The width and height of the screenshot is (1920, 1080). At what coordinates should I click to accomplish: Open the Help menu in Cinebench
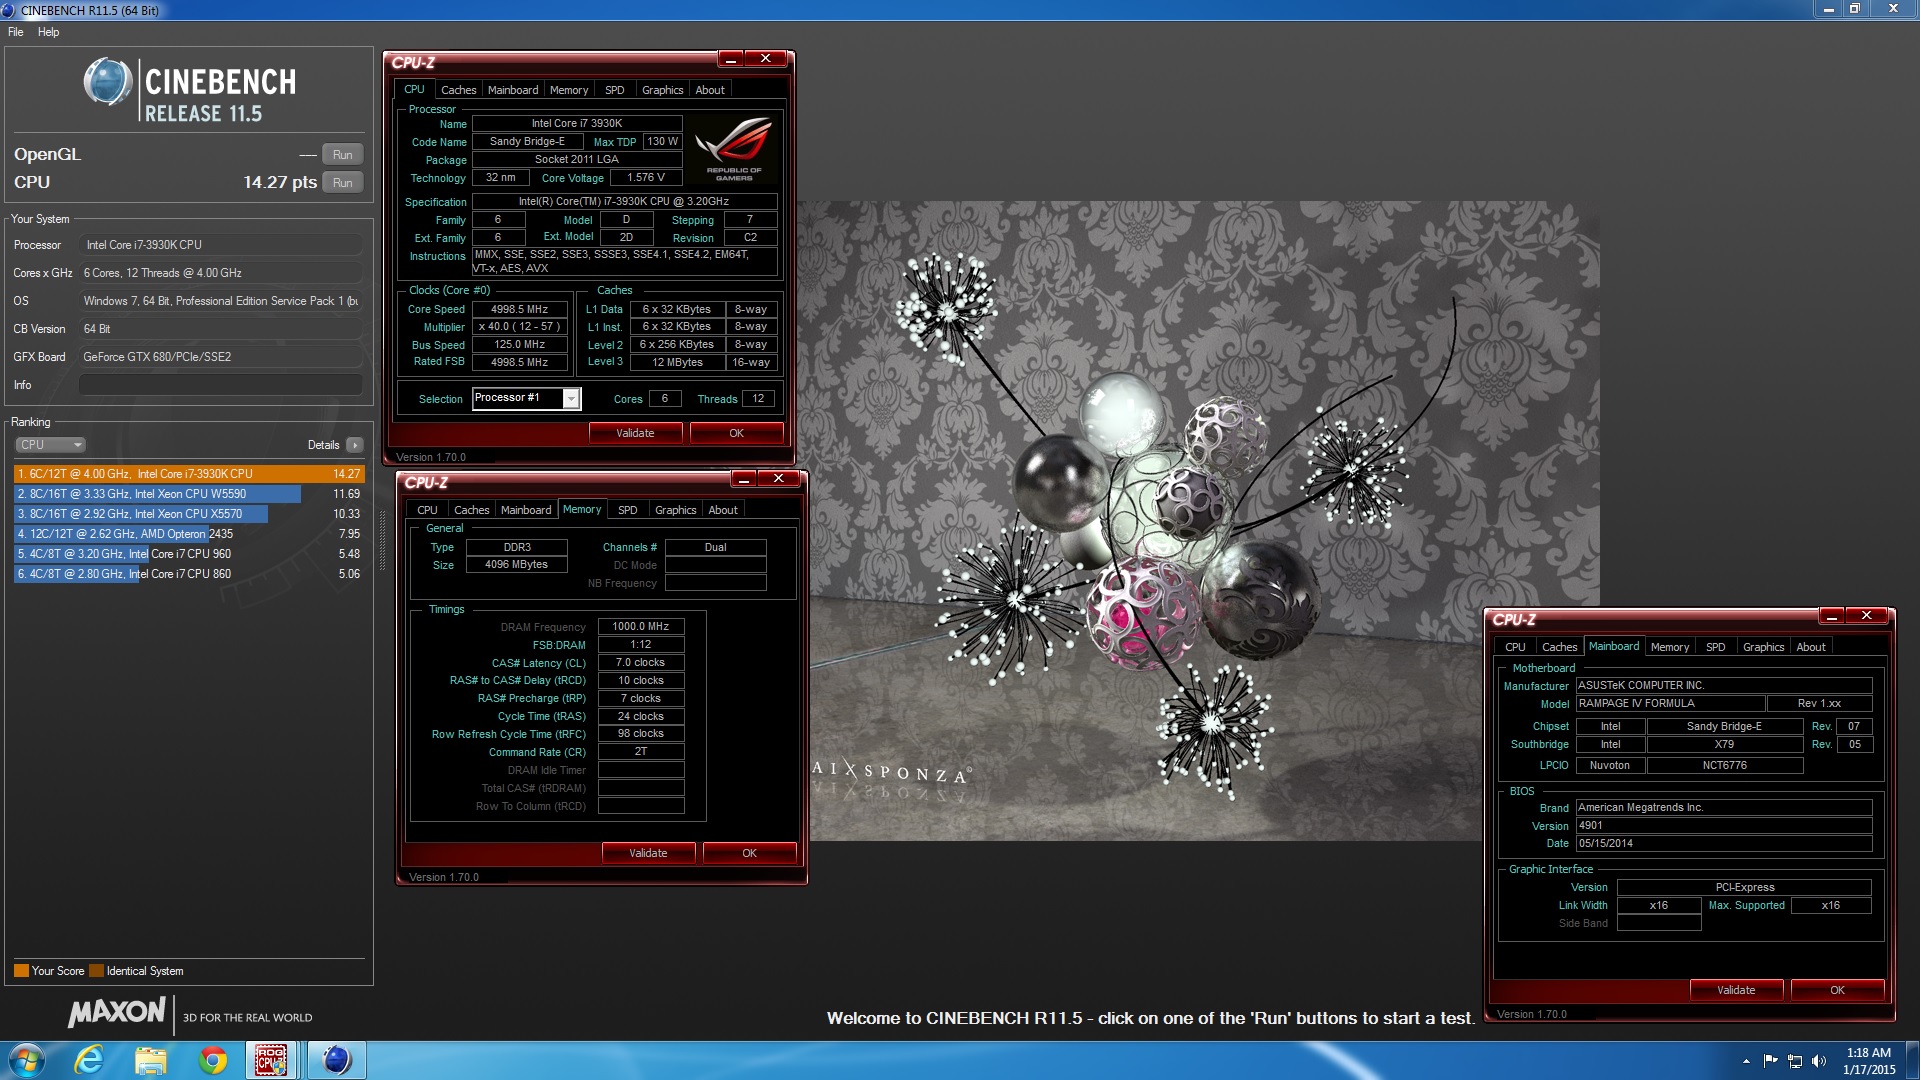(x=48, y=32)
